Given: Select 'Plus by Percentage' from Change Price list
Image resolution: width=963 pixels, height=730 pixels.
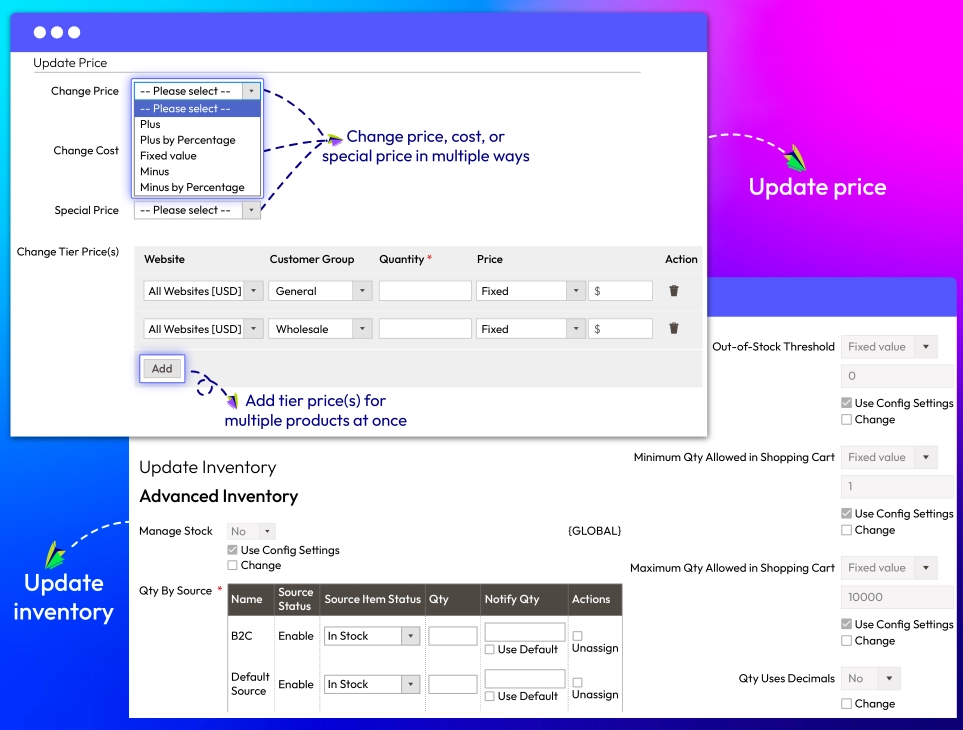Looking at the screenshot, I should tap(188, 140).
